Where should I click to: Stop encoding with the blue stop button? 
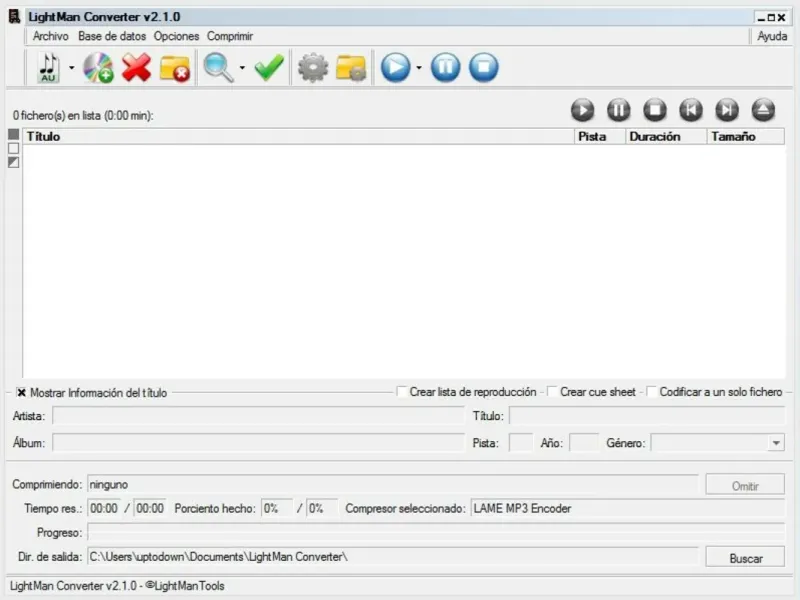484,67
